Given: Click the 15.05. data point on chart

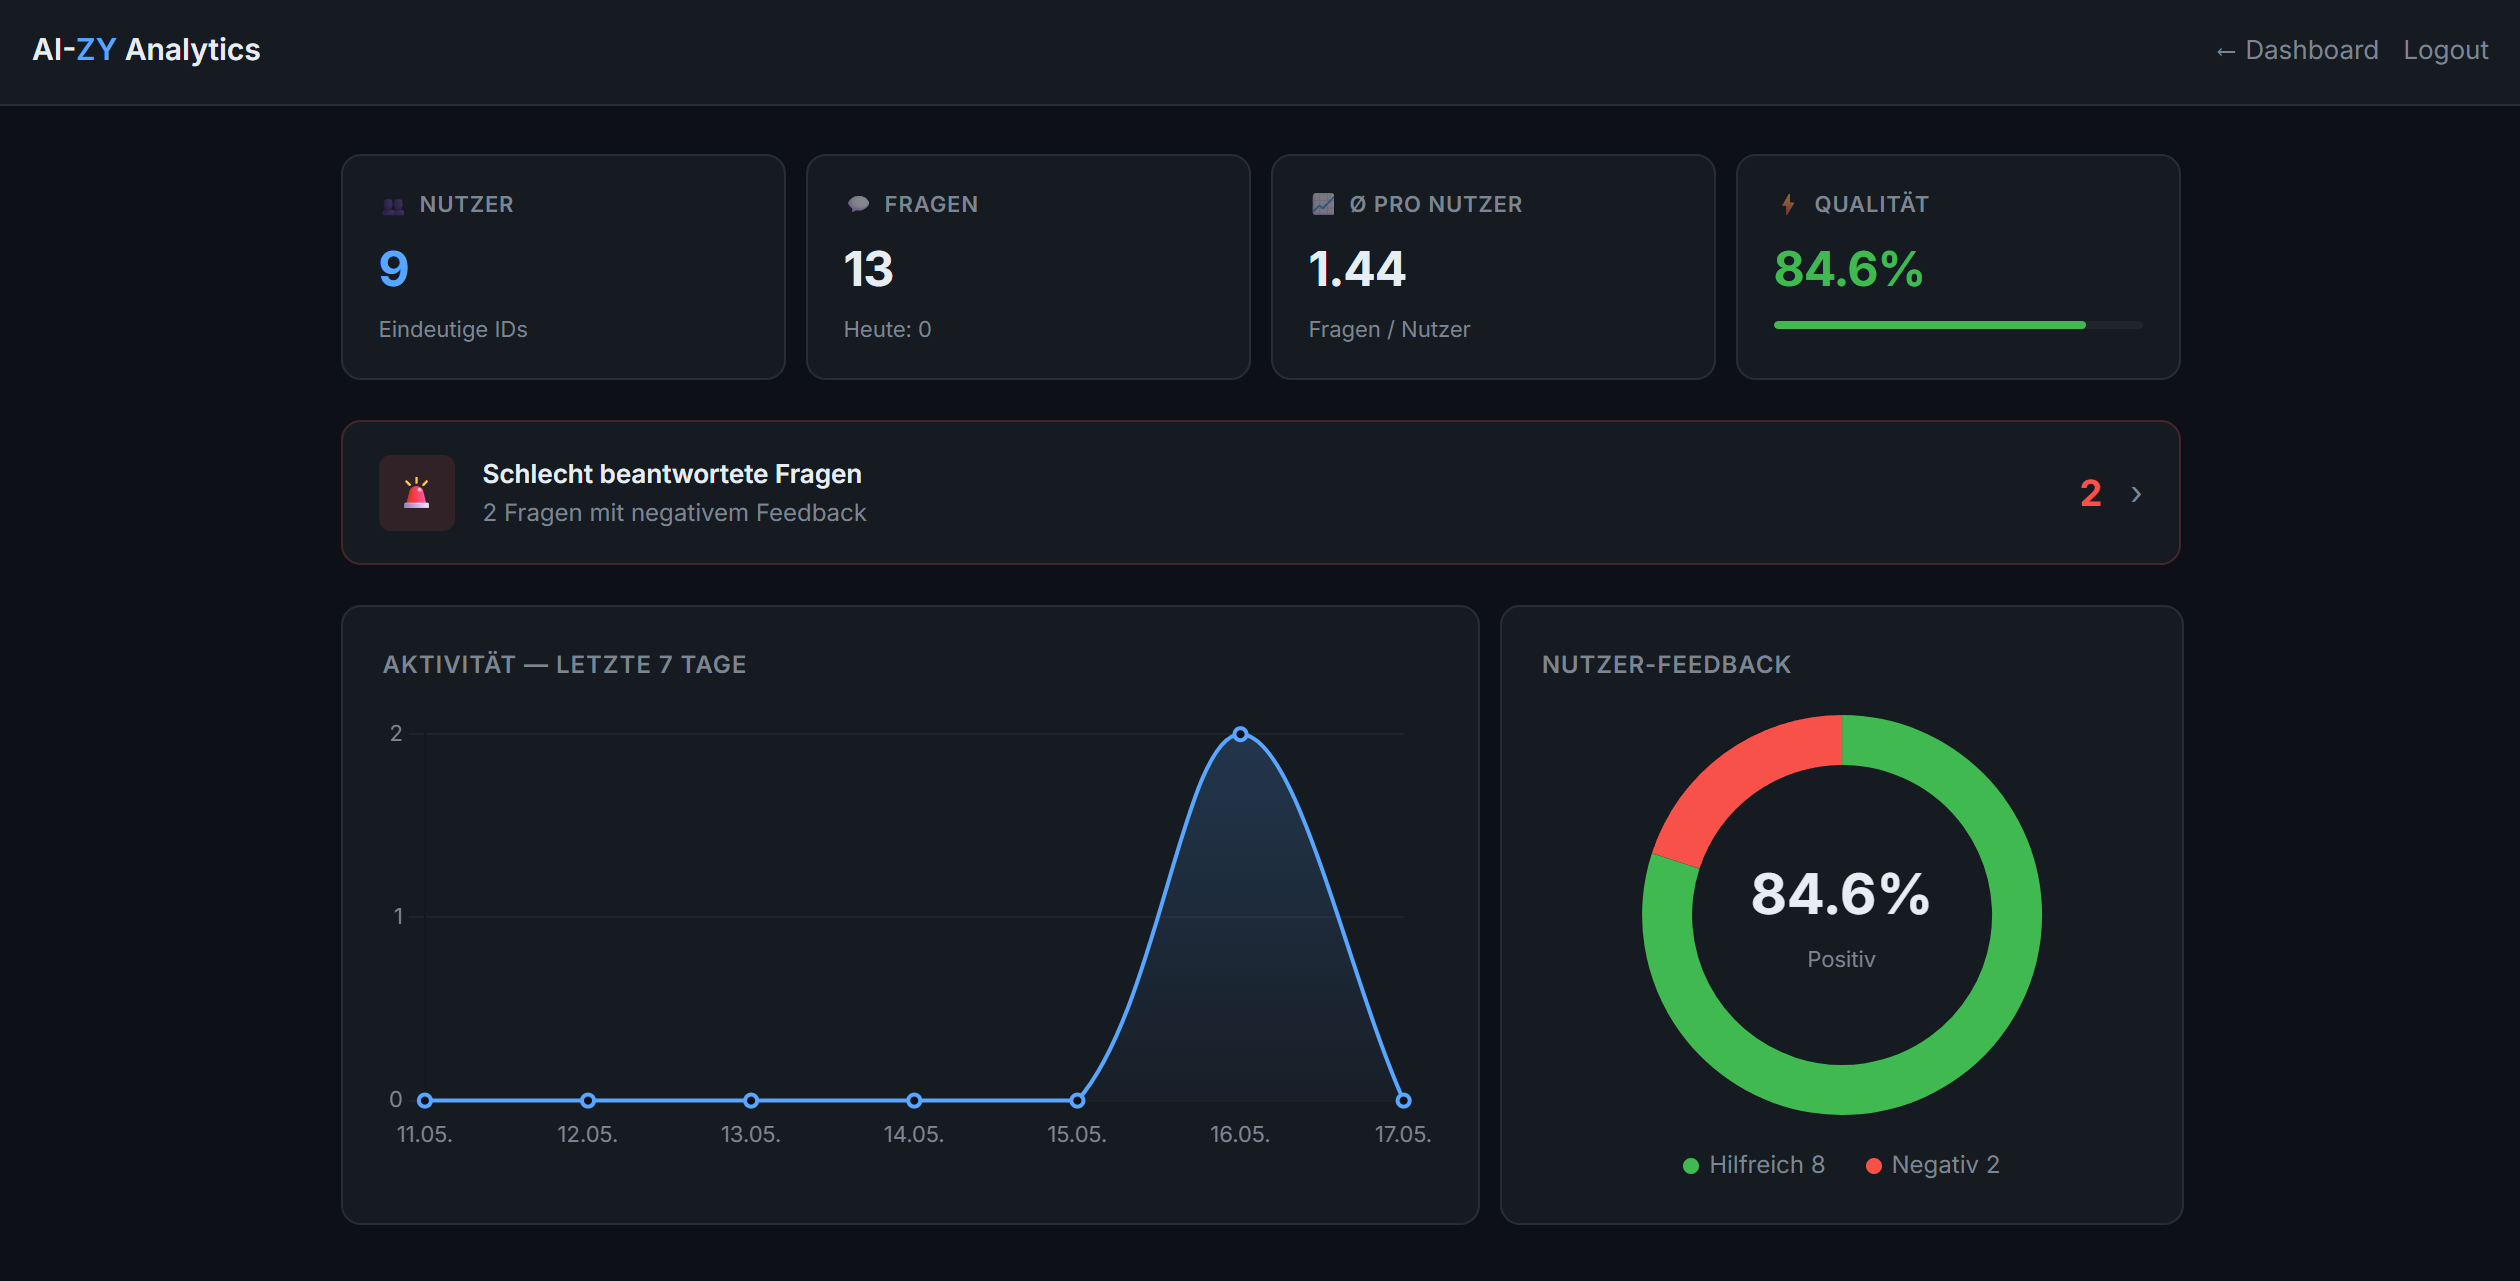Looking at the screenshot, I should pos(1077,1100).
